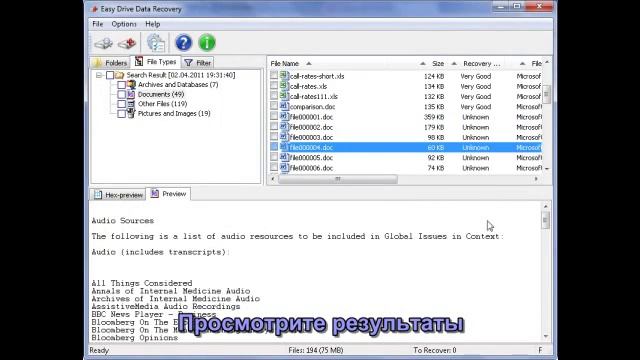The width and height of the screenshot is (640, 360).
Task: Switch to the Filter tab
Action: (x=198, y=62)
